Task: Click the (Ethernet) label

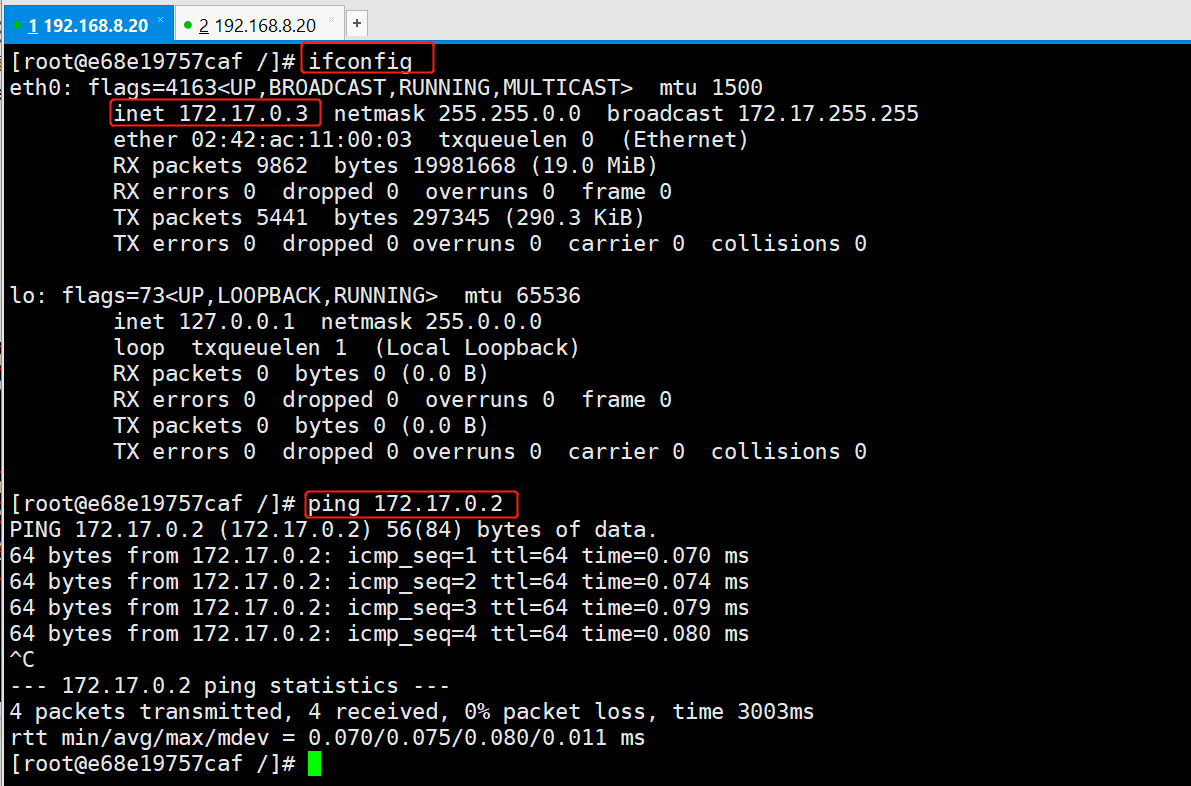Action: [685, 140]
